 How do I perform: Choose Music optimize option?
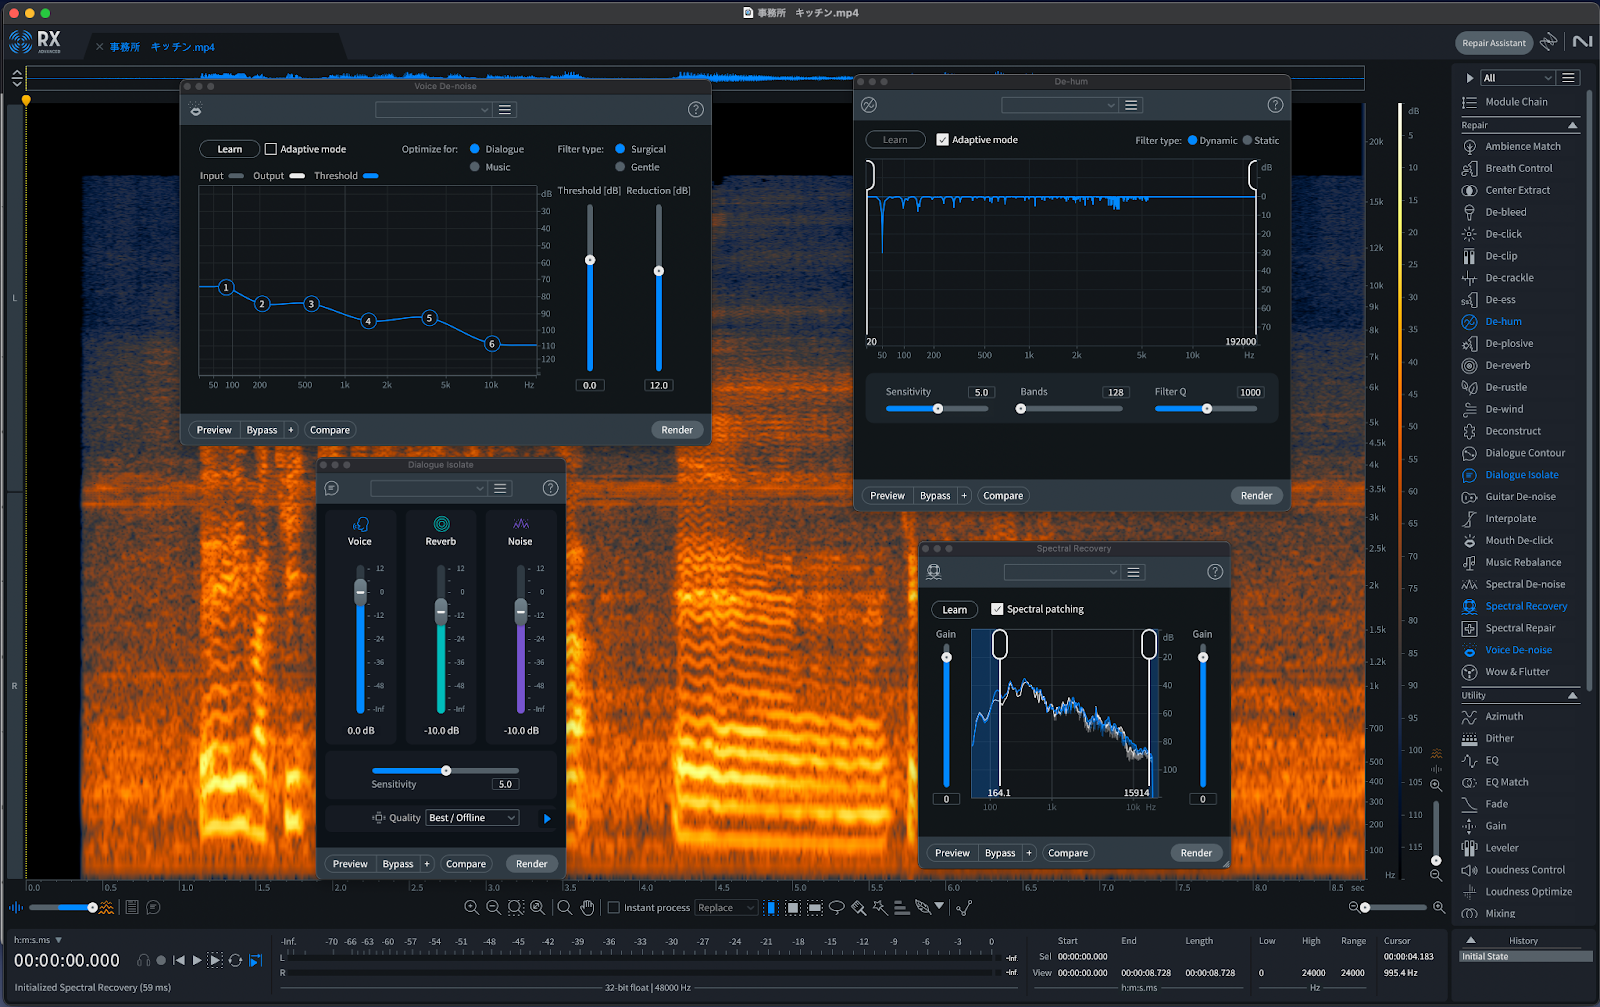point(475,167)
